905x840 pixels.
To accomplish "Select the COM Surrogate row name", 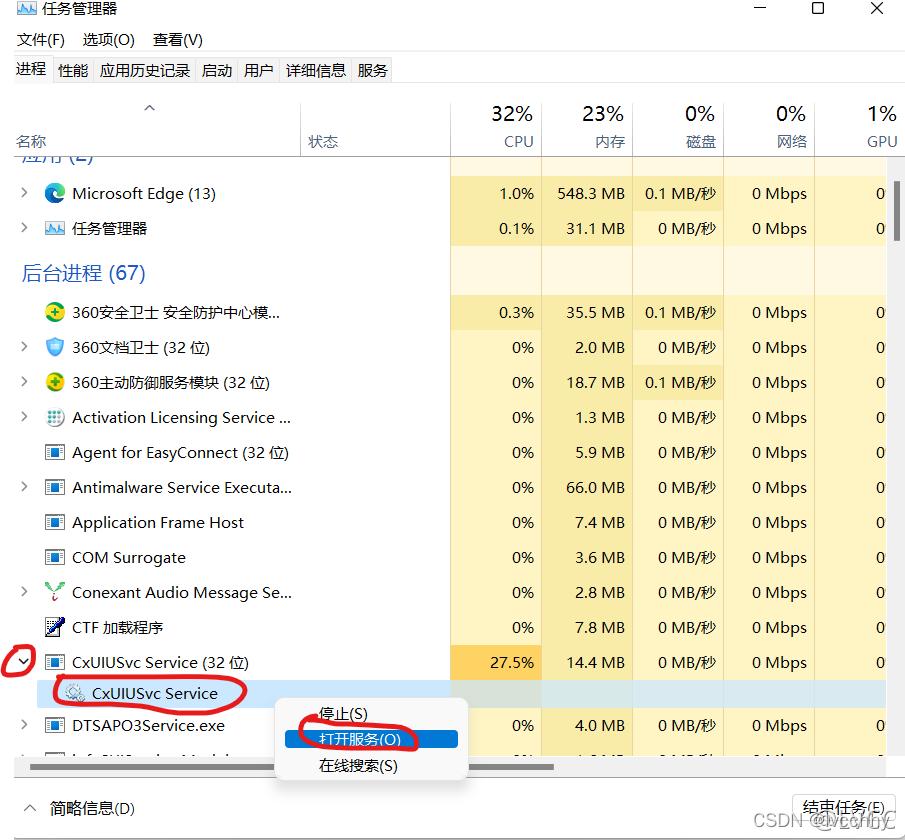I will pyautogui.click(x=129, y=558).
